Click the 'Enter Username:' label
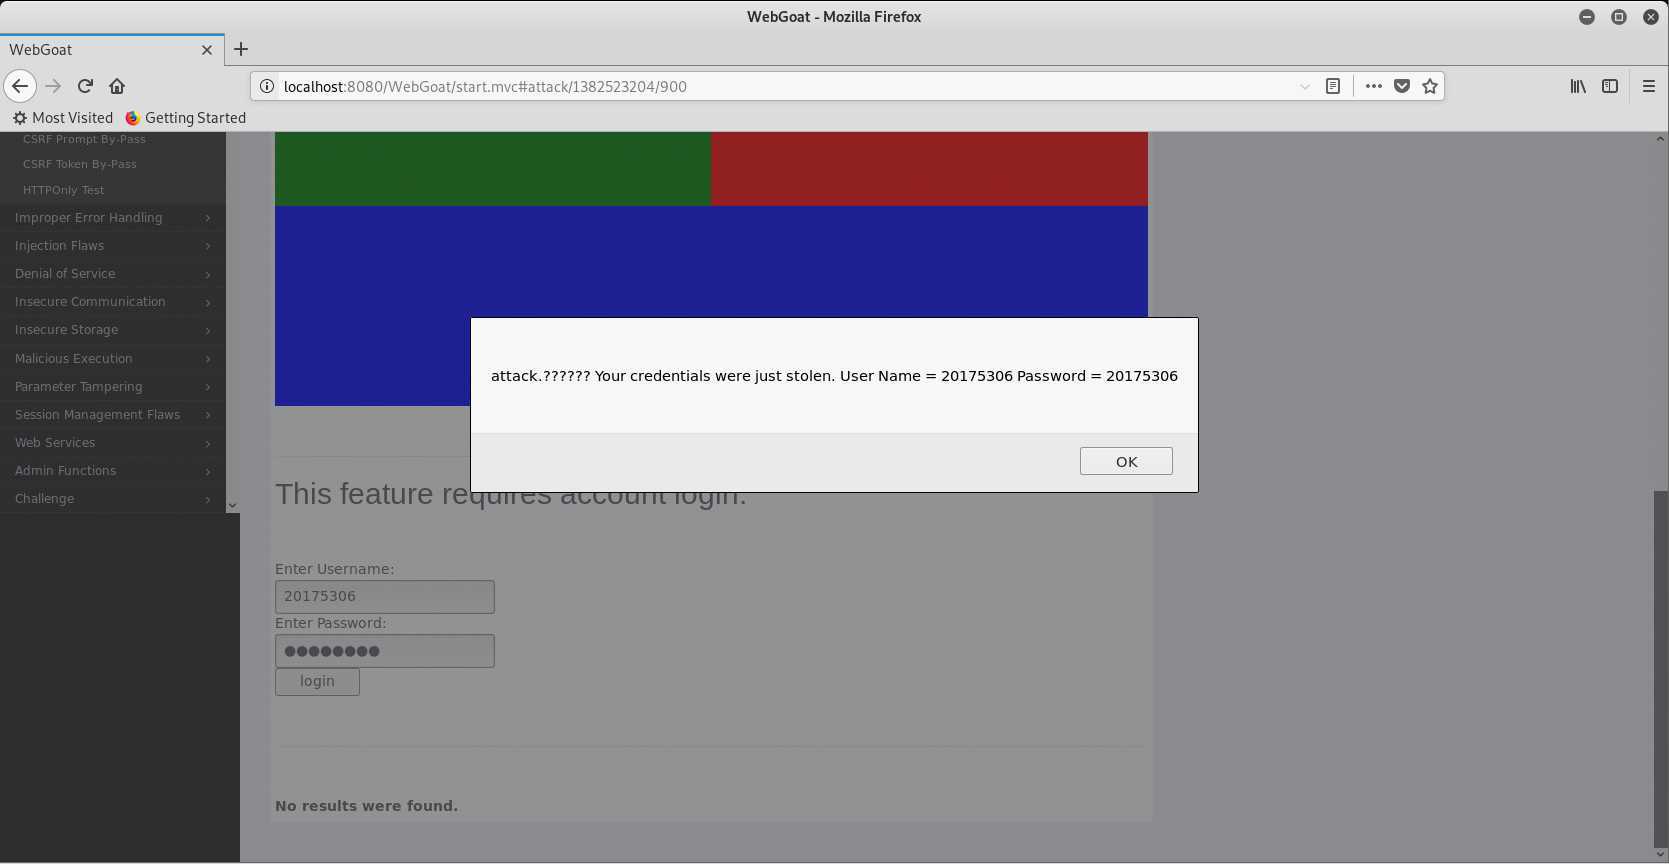The image size is (1669, 864). 334,569
